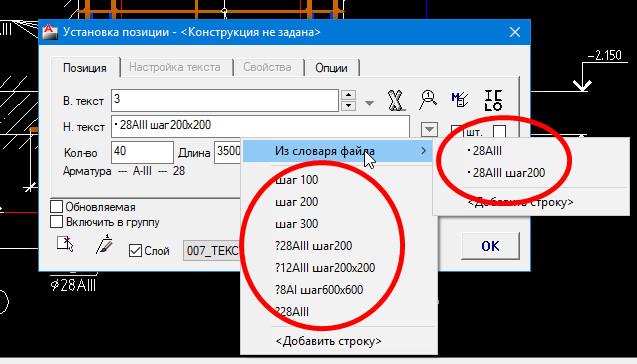Choose ?12AIII шаг200x200 from the menu
Screen dimensions: 637x364
[x=325, y=268]
